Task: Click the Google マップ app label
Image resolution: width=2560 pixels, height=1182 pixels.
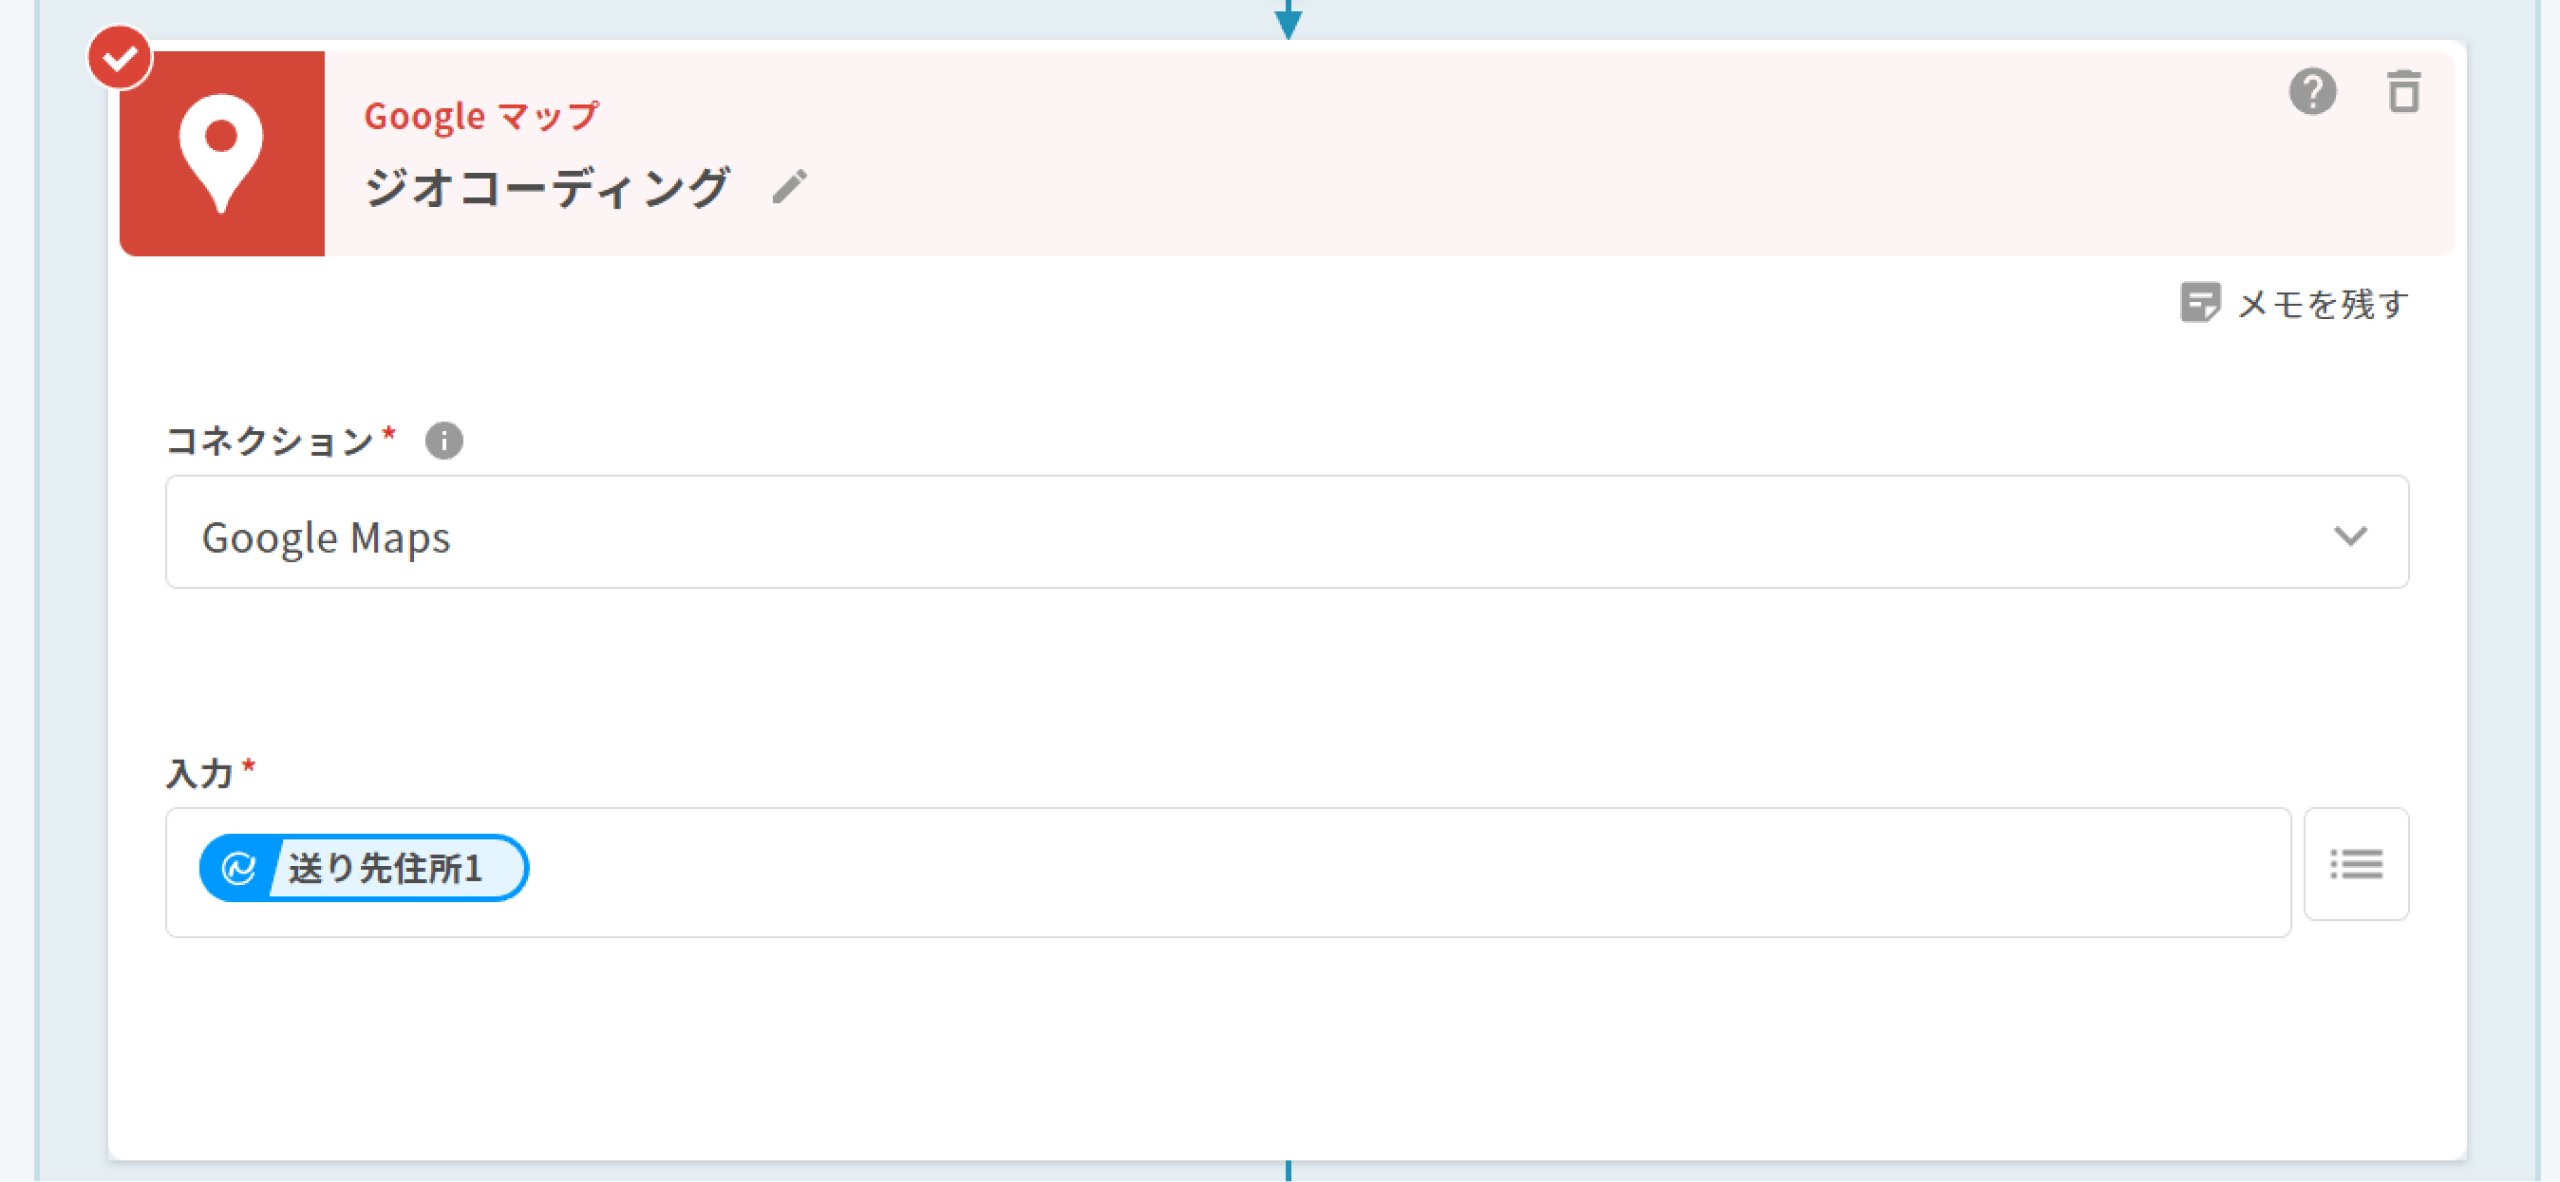Action: click(481, 116)
